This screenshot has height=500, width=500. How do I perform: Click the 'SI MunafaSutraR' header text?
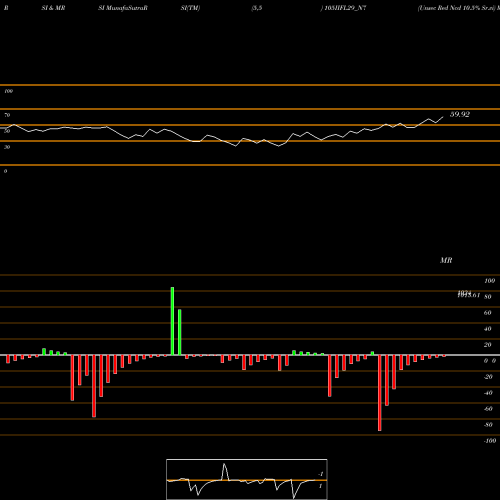tap(123, 8)
